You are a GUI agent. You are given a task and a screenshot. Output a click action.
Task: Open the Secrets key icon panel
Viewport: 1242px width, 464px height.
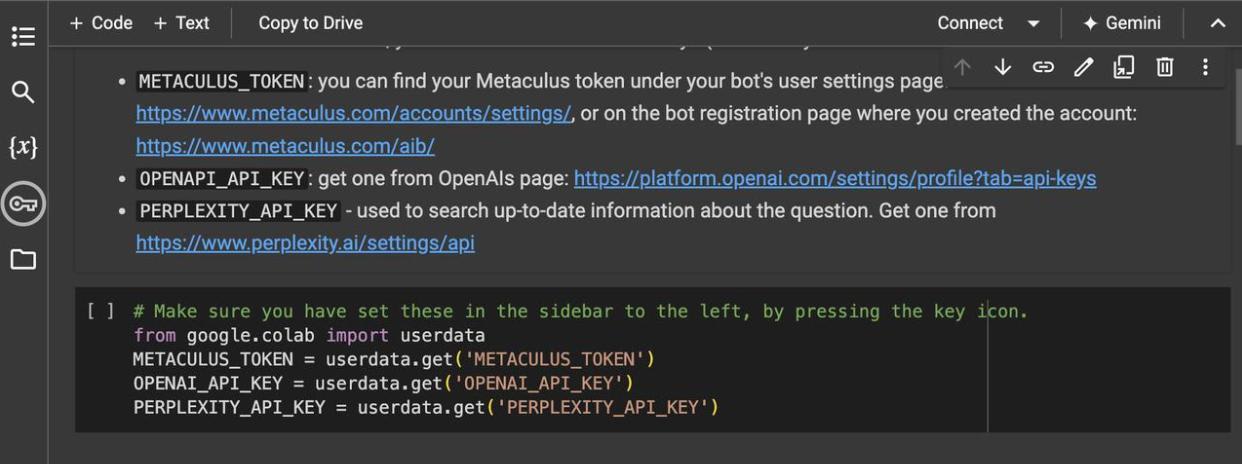click(x=22, y=204)
